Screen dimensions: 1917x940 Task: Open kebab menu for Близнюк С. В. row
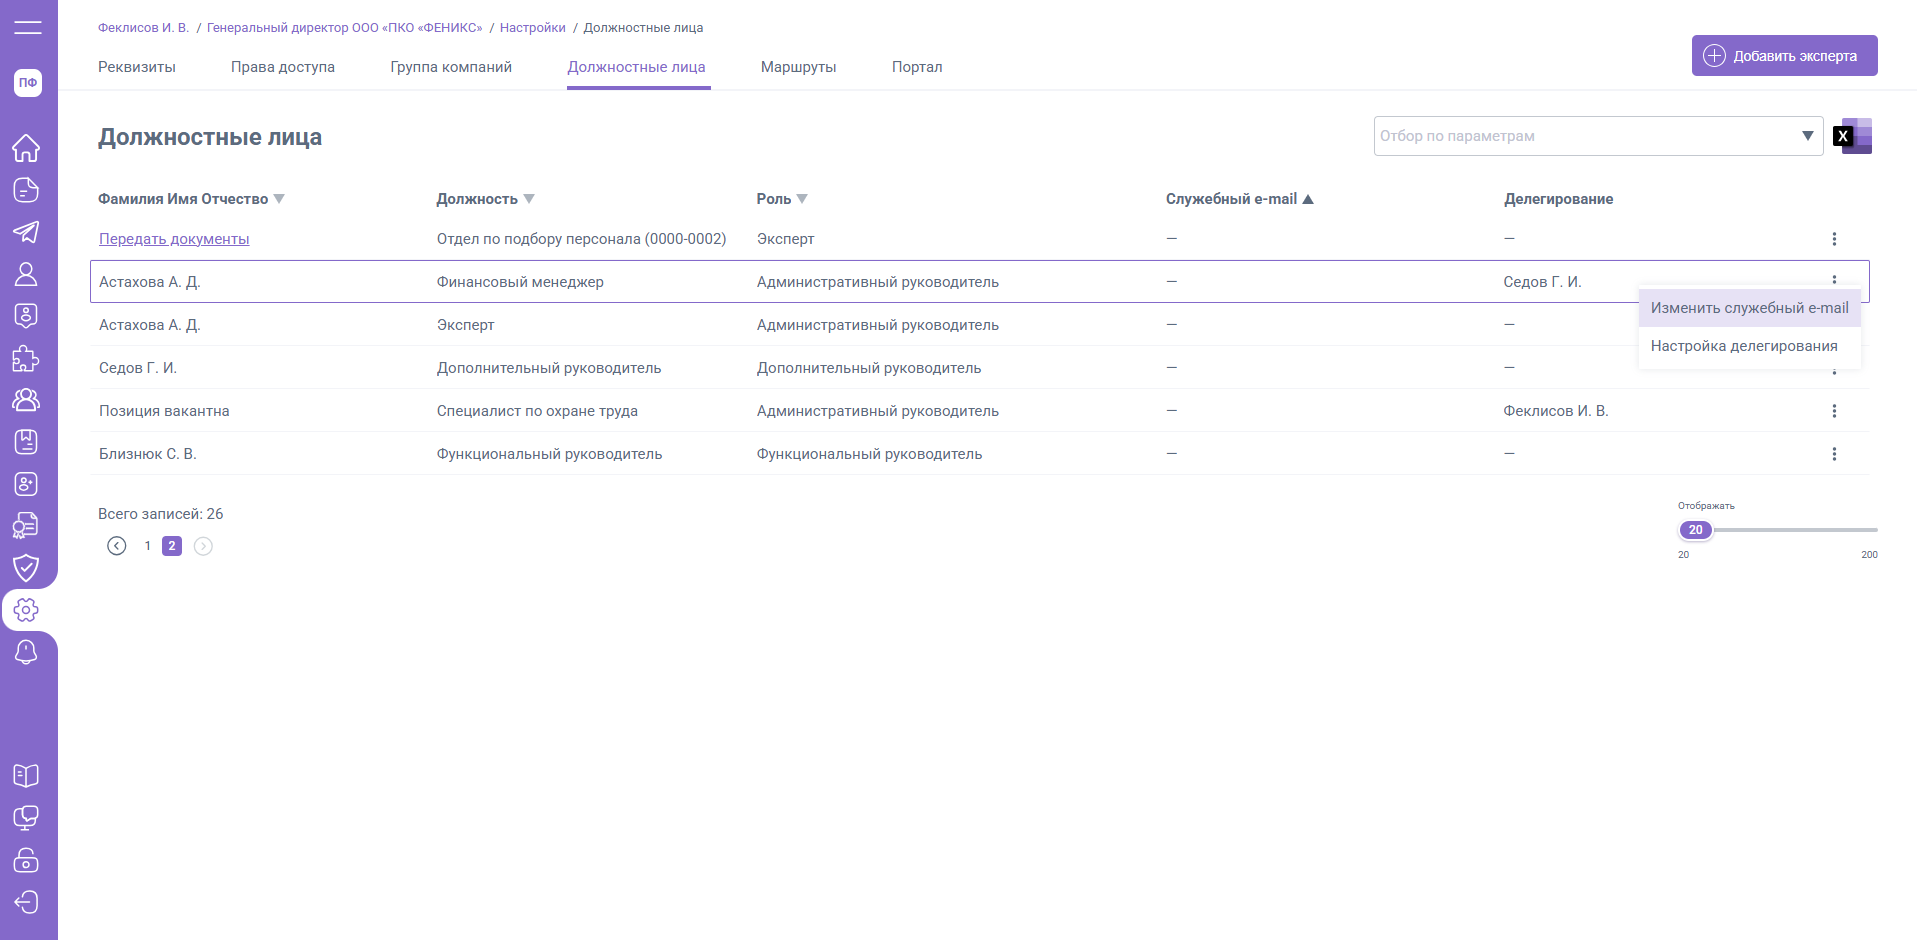(x=1834, y=454)
